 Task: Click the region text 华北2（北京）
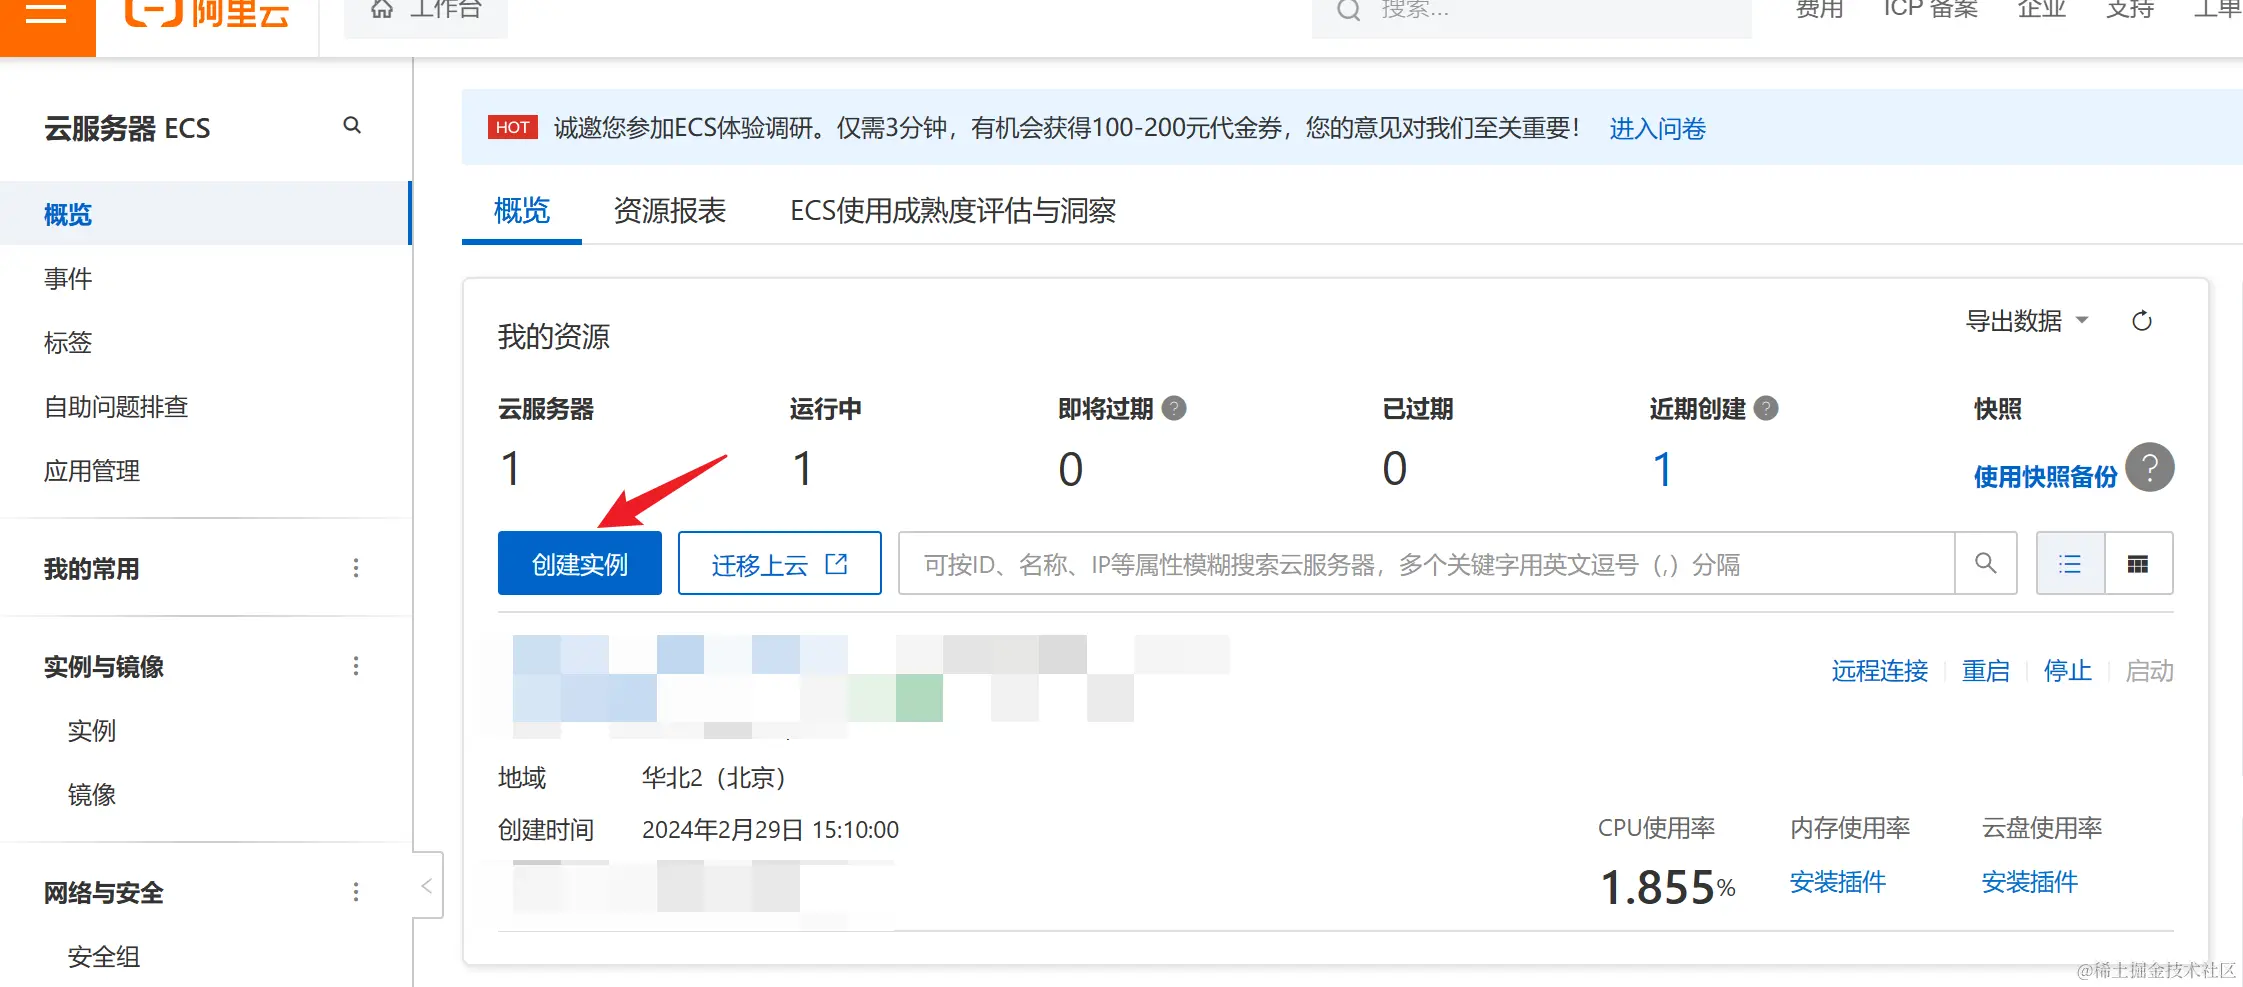coord(714,778)
